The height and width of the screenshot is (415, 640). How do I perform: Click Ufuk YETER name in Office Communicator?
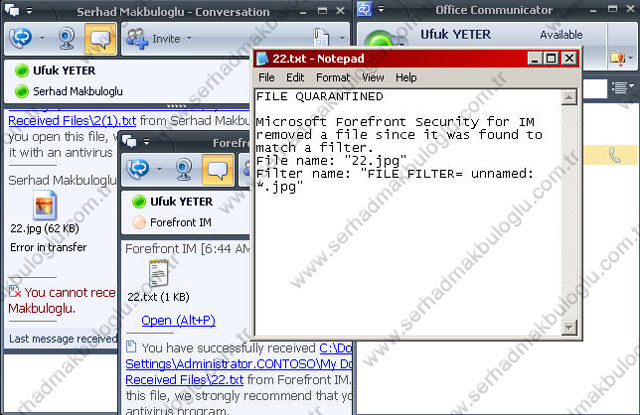click(456, 35)
